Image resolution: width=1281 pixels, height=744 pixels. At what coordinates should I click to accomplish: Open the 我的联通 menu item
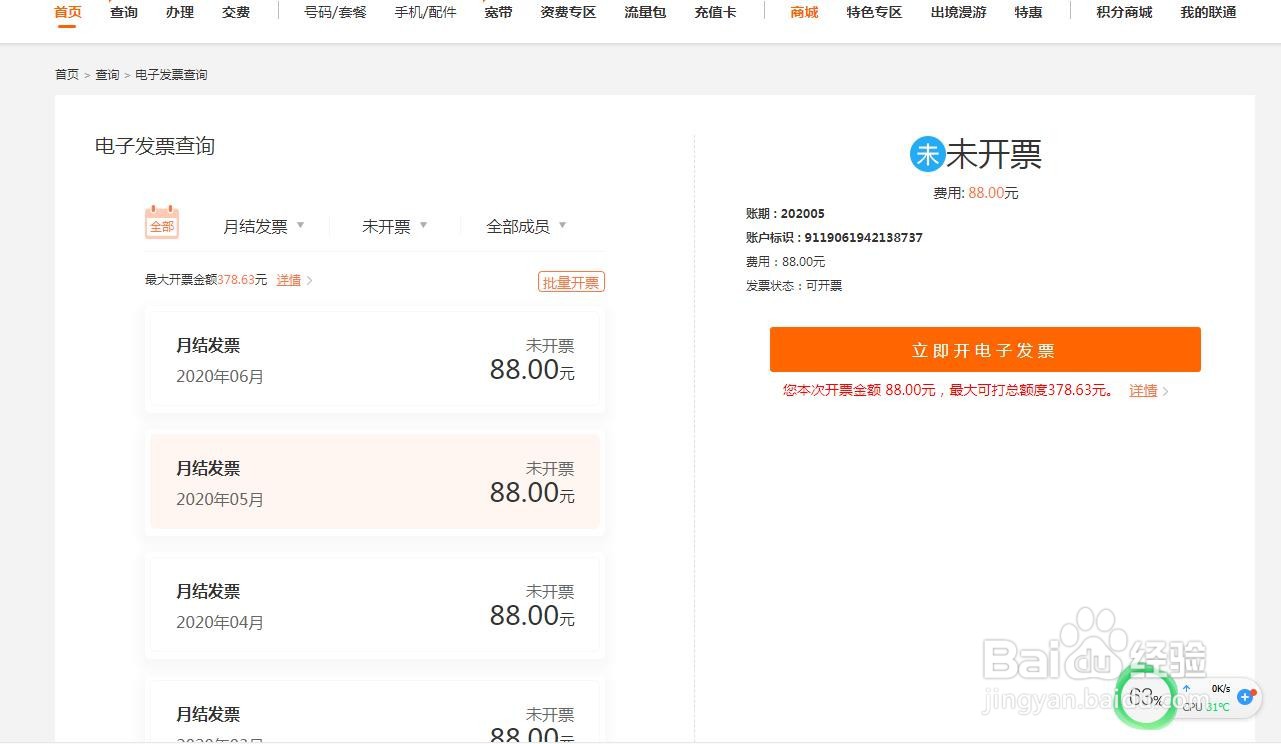point(1208,13)
